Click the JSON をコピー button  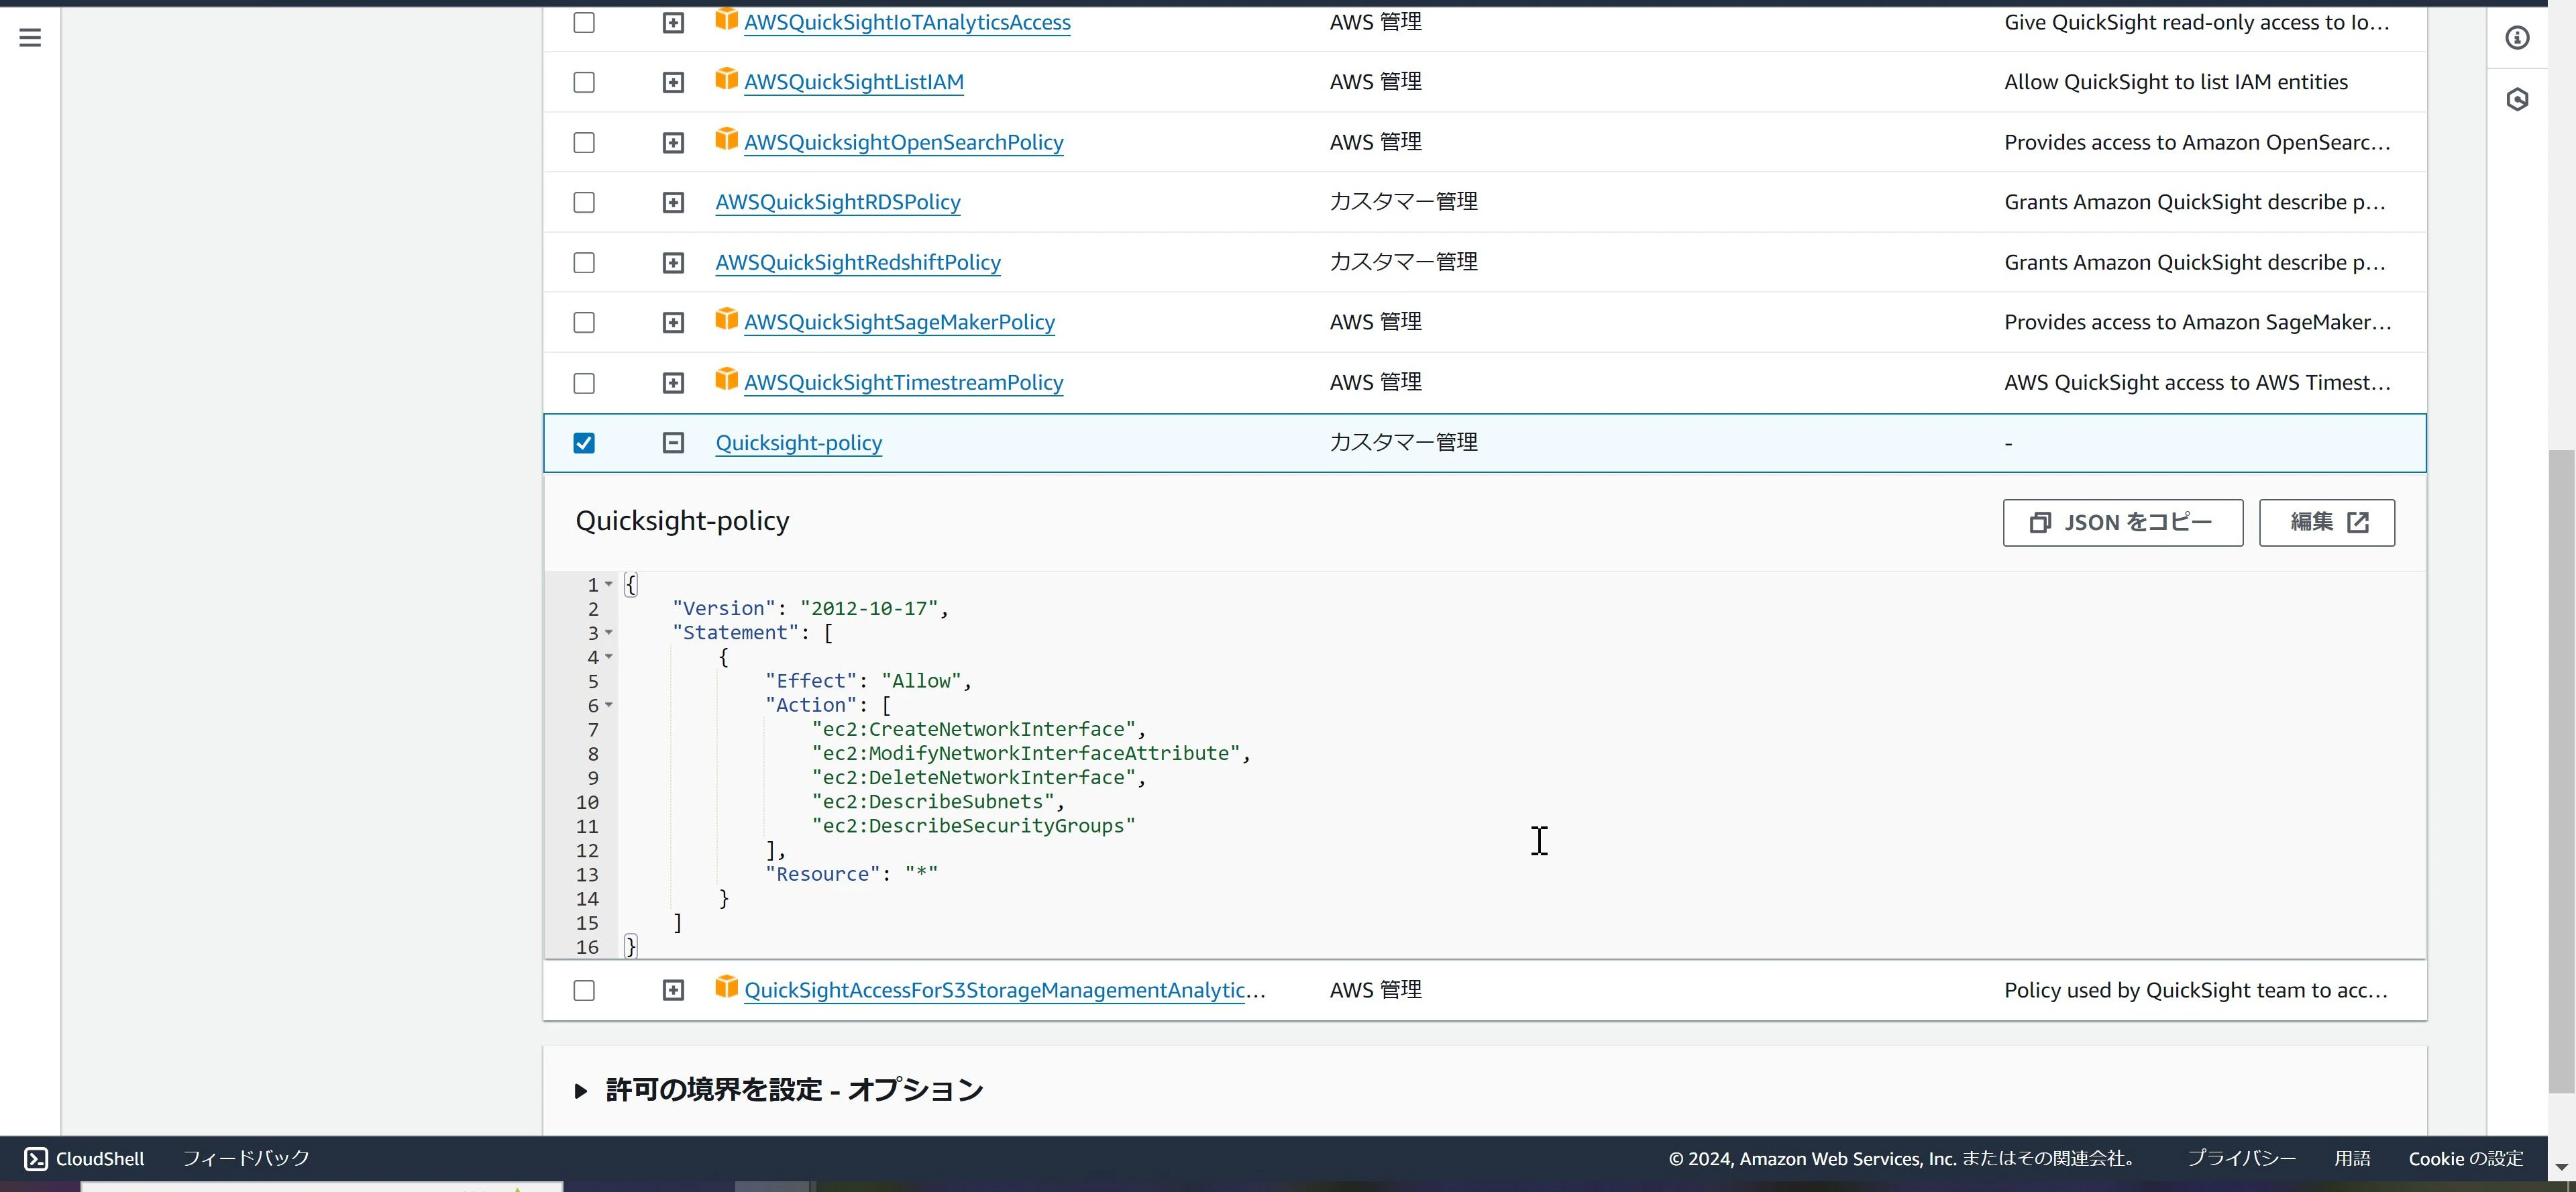coord(2122,522)
